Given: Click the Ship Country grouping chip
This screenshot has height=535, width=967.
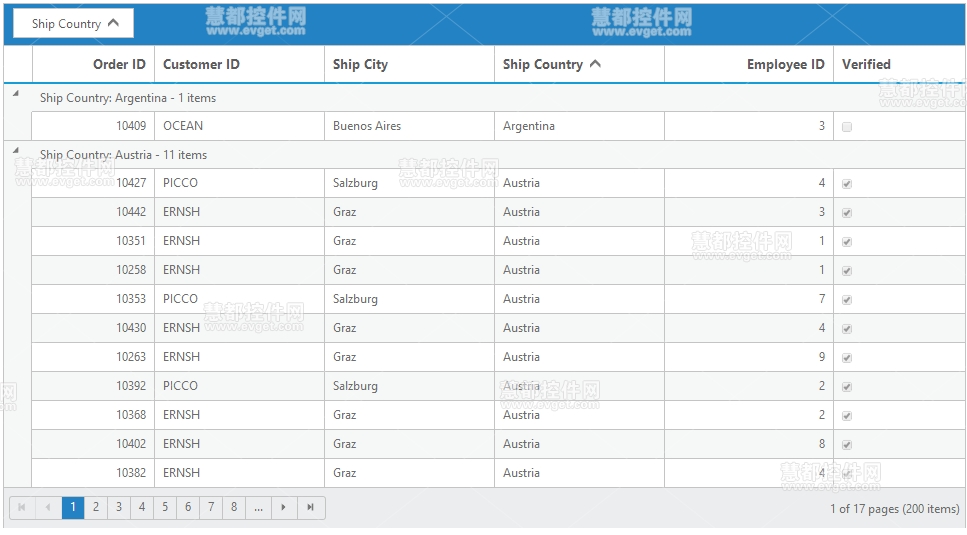Looking at the screenshot, I should (x=73, y=23).
